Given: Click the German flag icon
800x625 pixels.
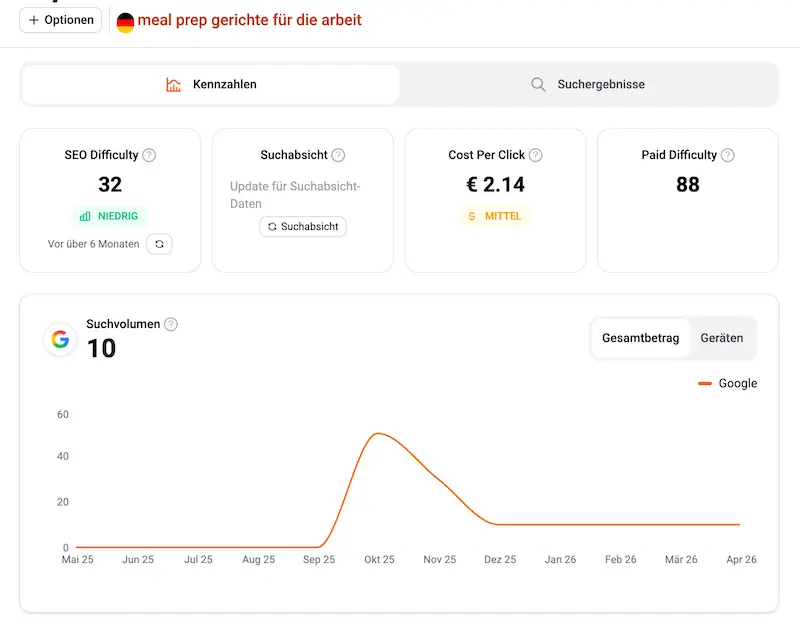Looking at the screenshot, I should click(x=125, y=22).
